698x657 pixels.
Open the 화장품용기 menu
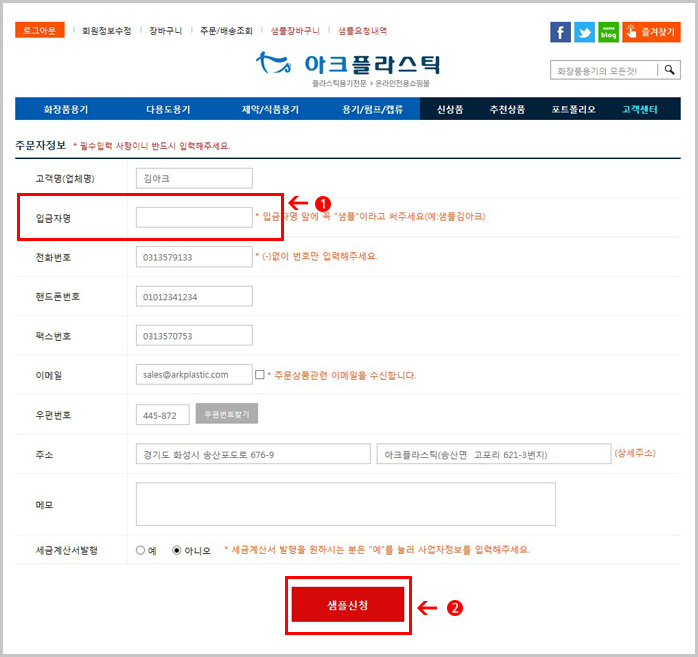tap(66, 109)
